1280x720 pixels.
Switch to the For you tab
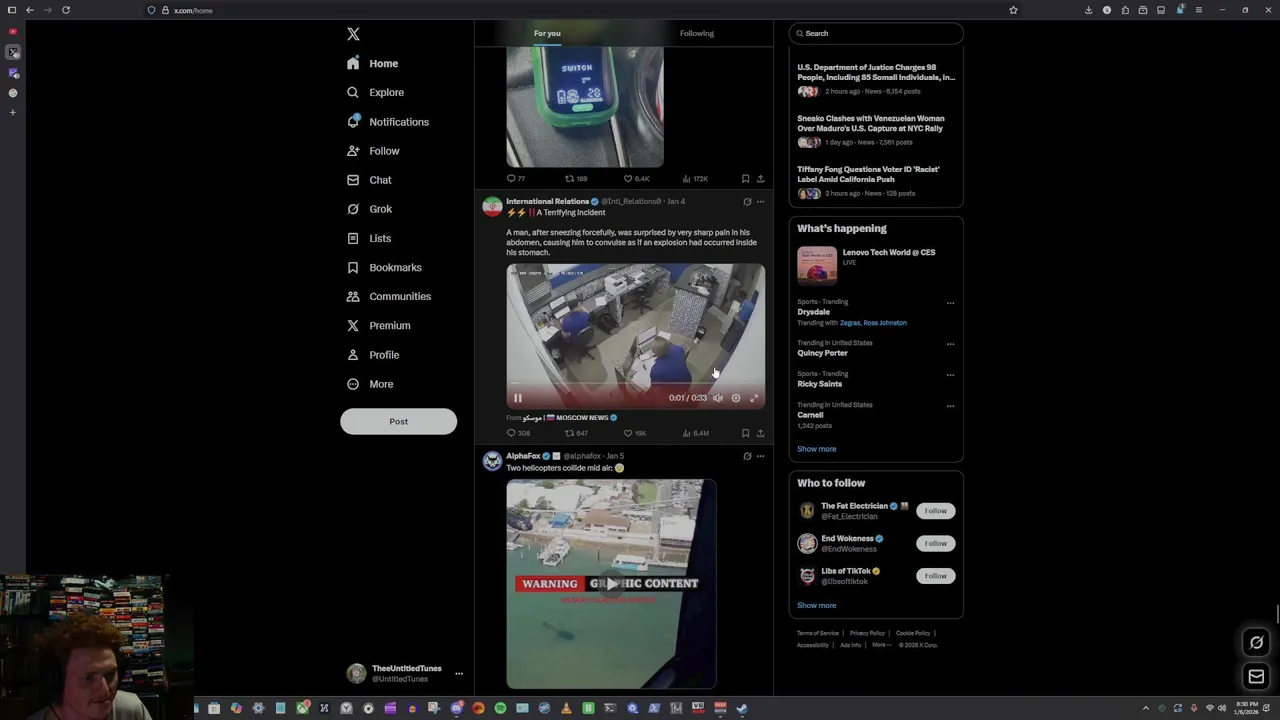tap(547, 33)
